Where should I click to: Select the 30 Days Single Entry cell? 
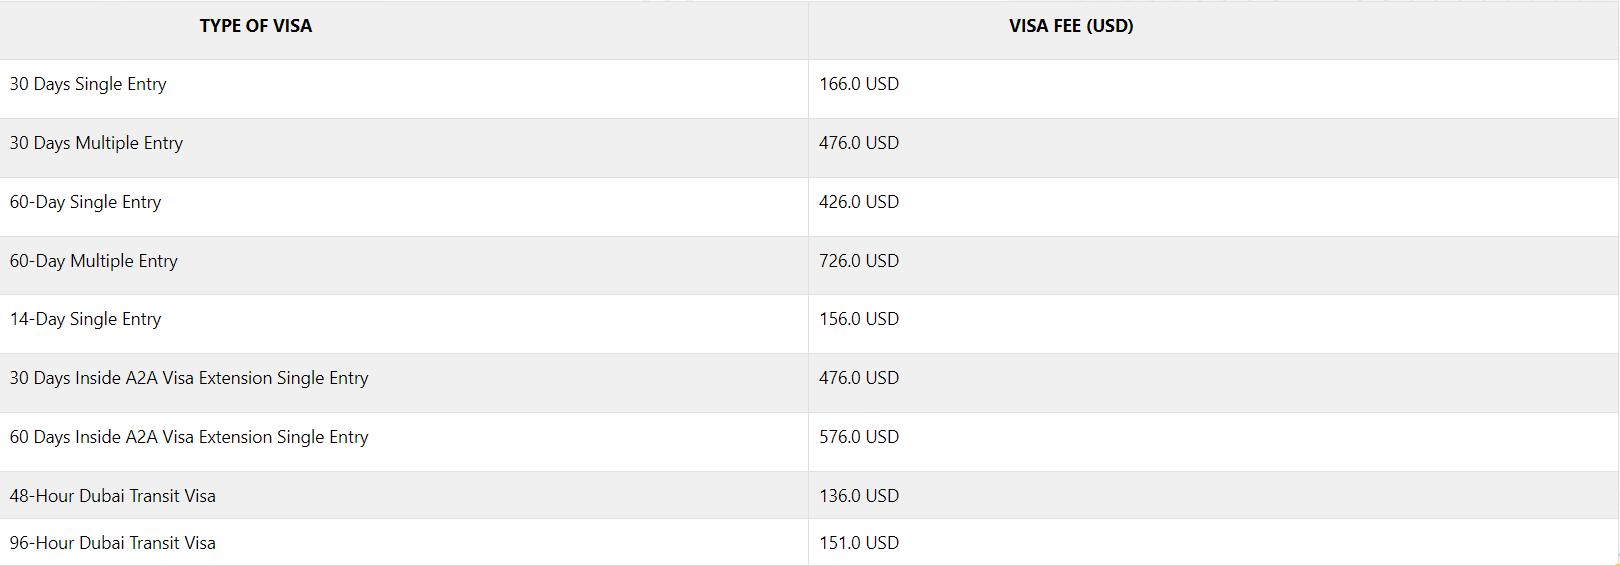(x=88, y=84)
